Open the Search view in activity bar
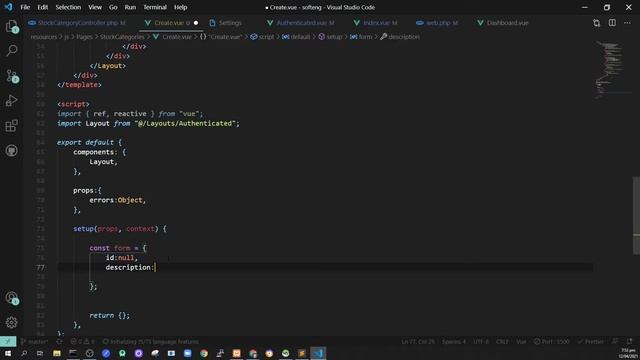 (11, 51)
